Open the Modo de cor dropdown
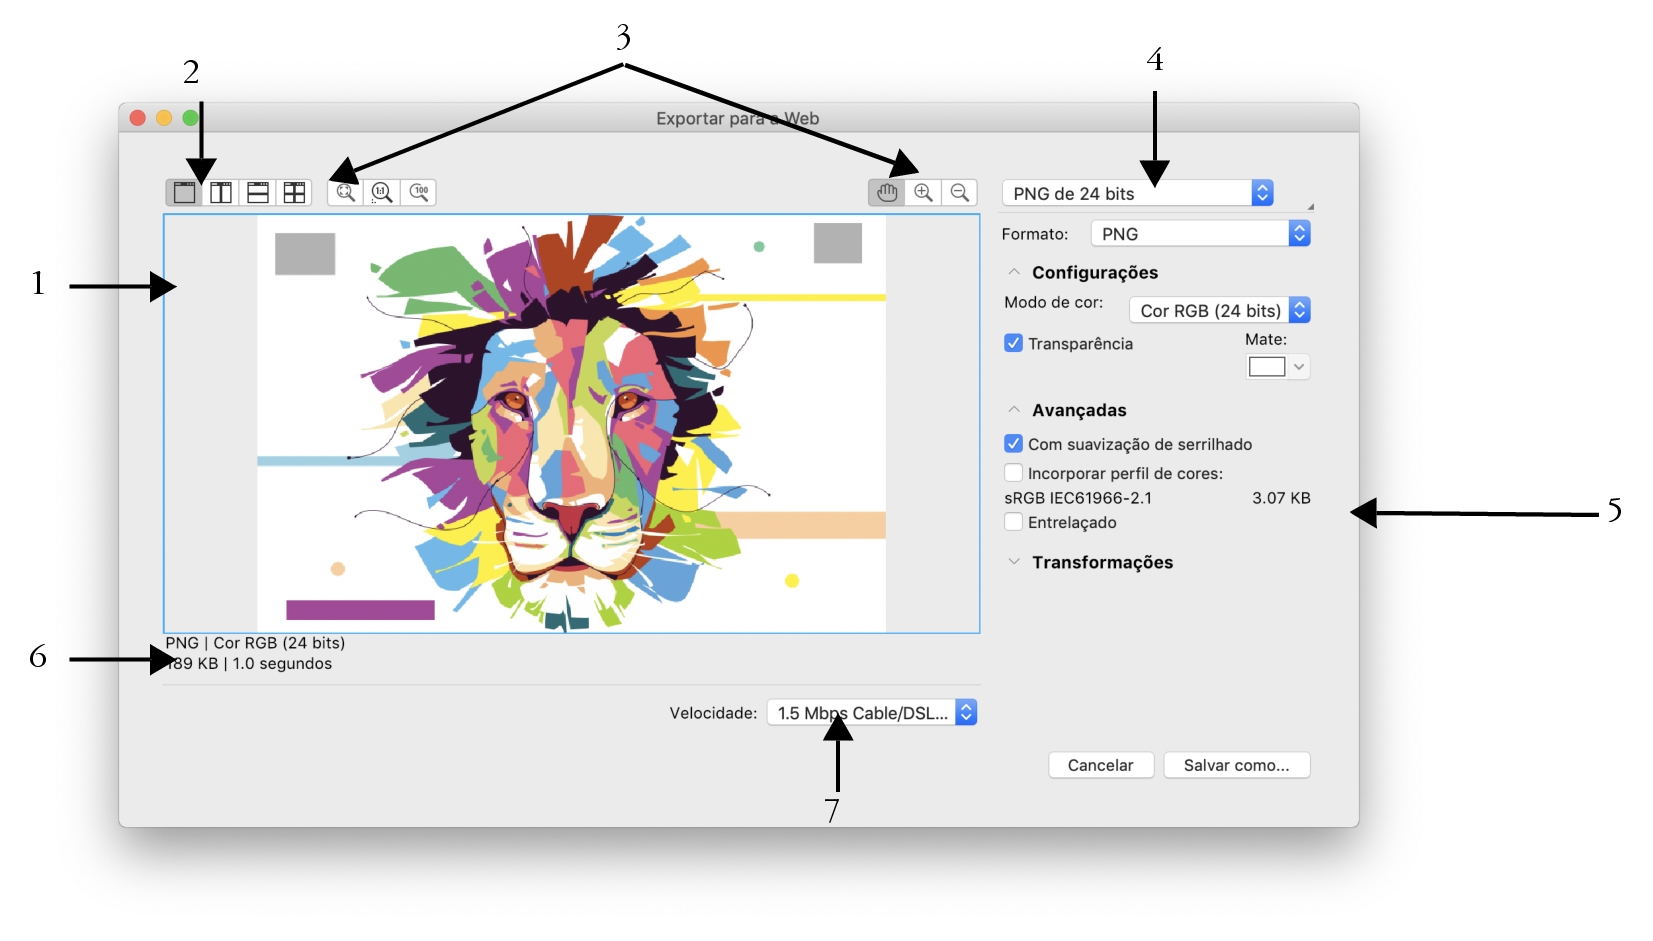This screenshot has height=941, width=1653. [x=1219, y=311]
